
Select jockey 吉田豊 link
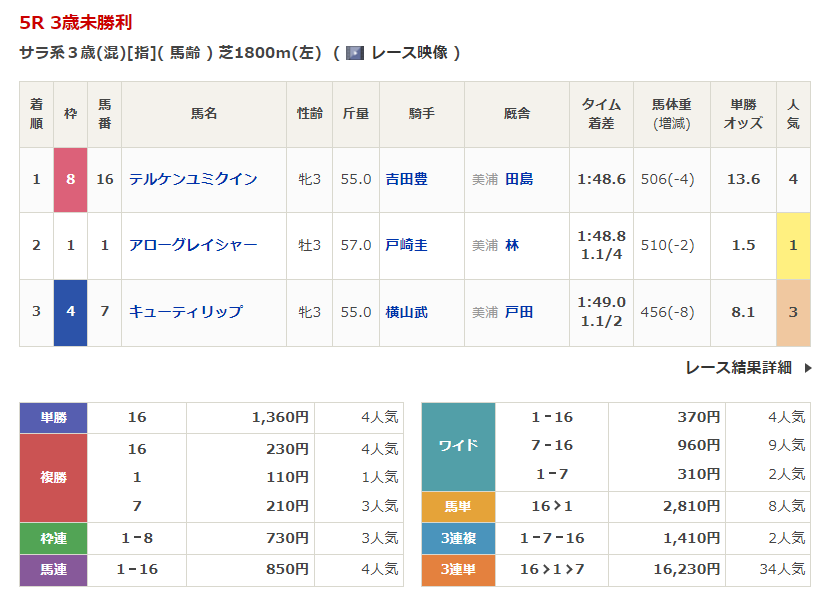(x=406, y=179)
